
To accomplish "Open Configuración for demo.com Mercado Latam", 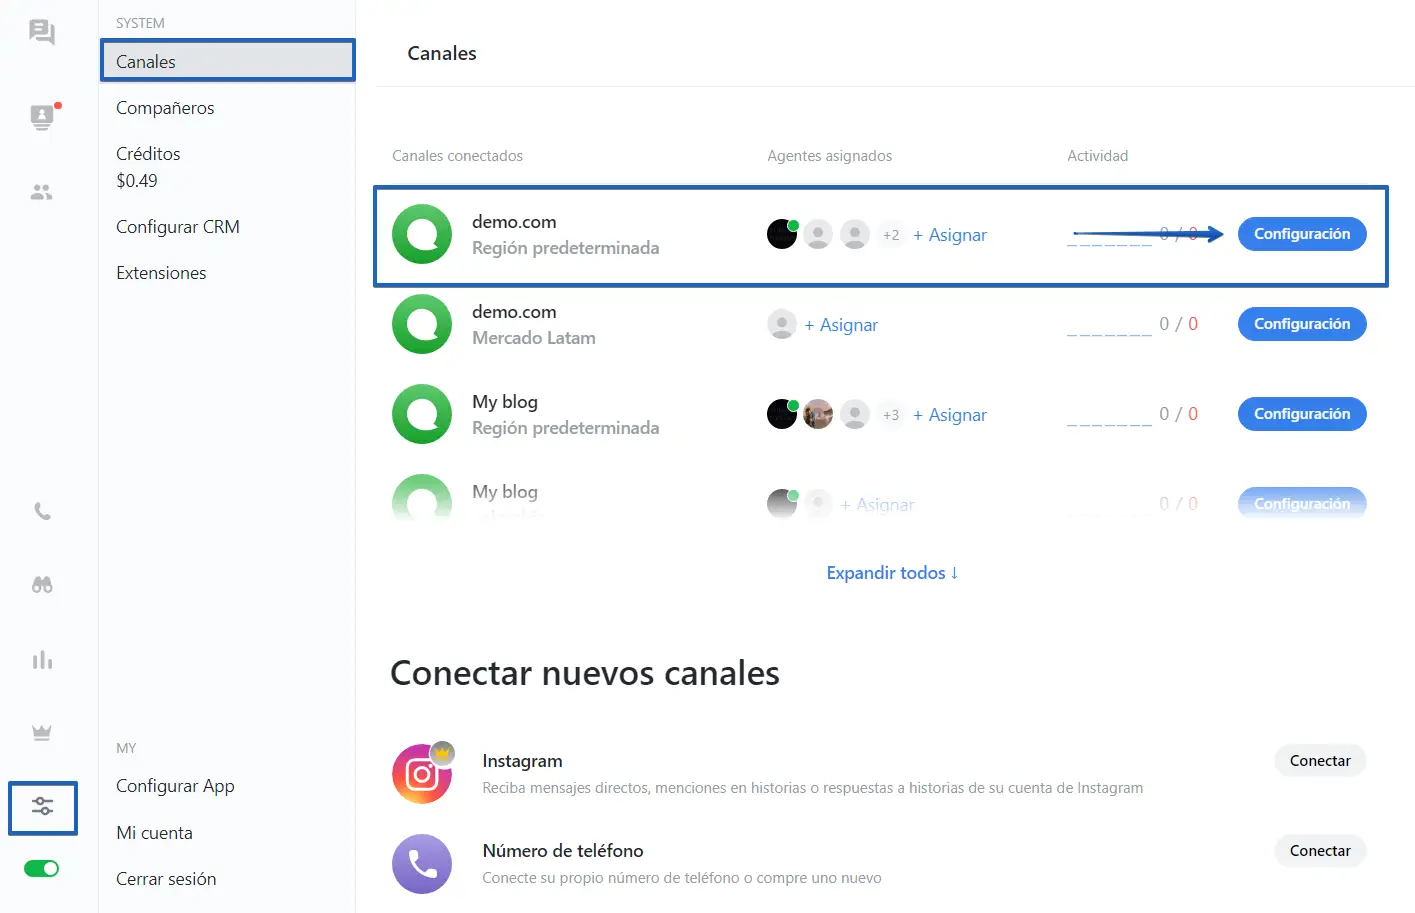I will click(1301, 324).
